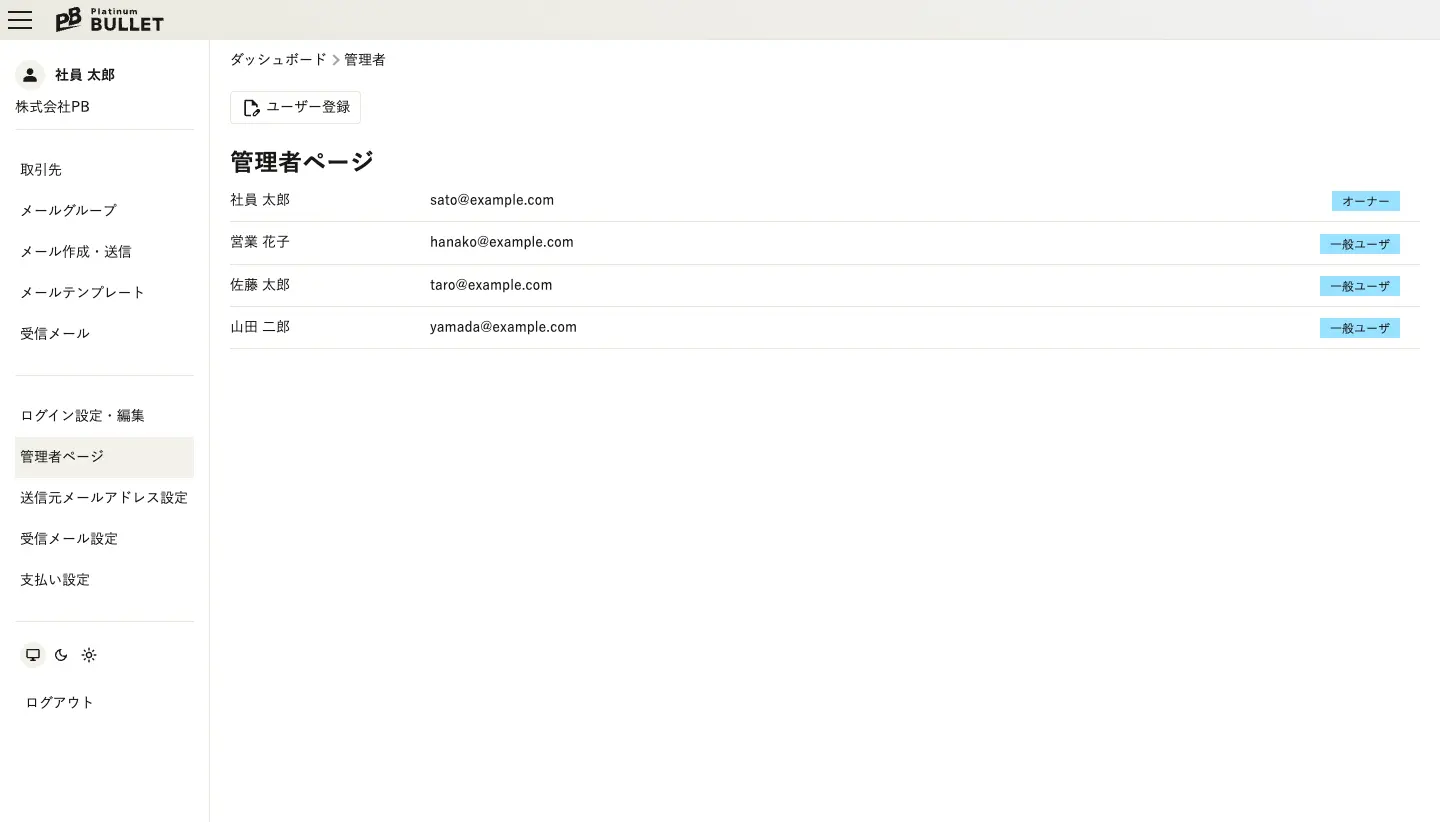Click the Platinum Bullet logo
The image size is (1440, 822).
click(x=109, y=20)
